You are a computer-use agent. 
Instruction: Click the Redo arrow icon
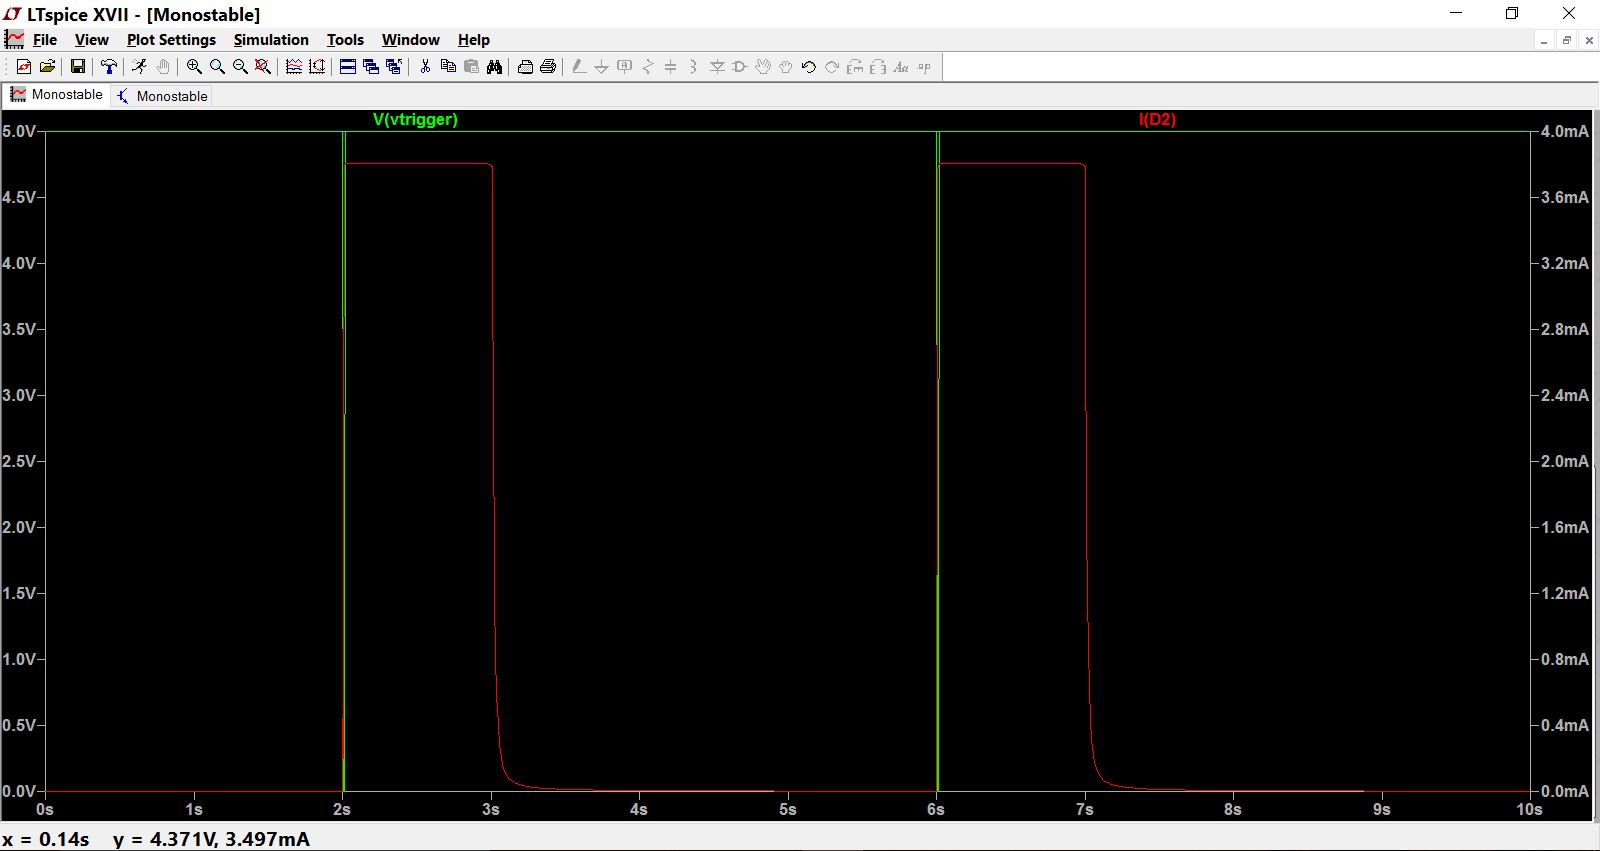[832, 67]
